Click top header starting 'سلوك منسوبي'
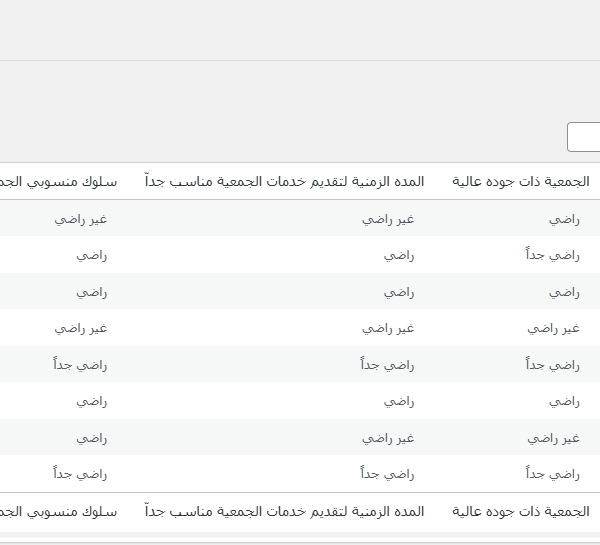Viewport: 600px width, 545px height. [x=58, y=181]
